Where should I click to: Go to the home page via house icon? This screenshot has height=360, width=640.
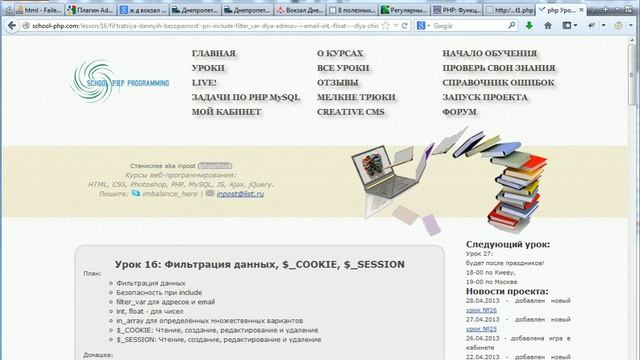(x=548, y=26)
